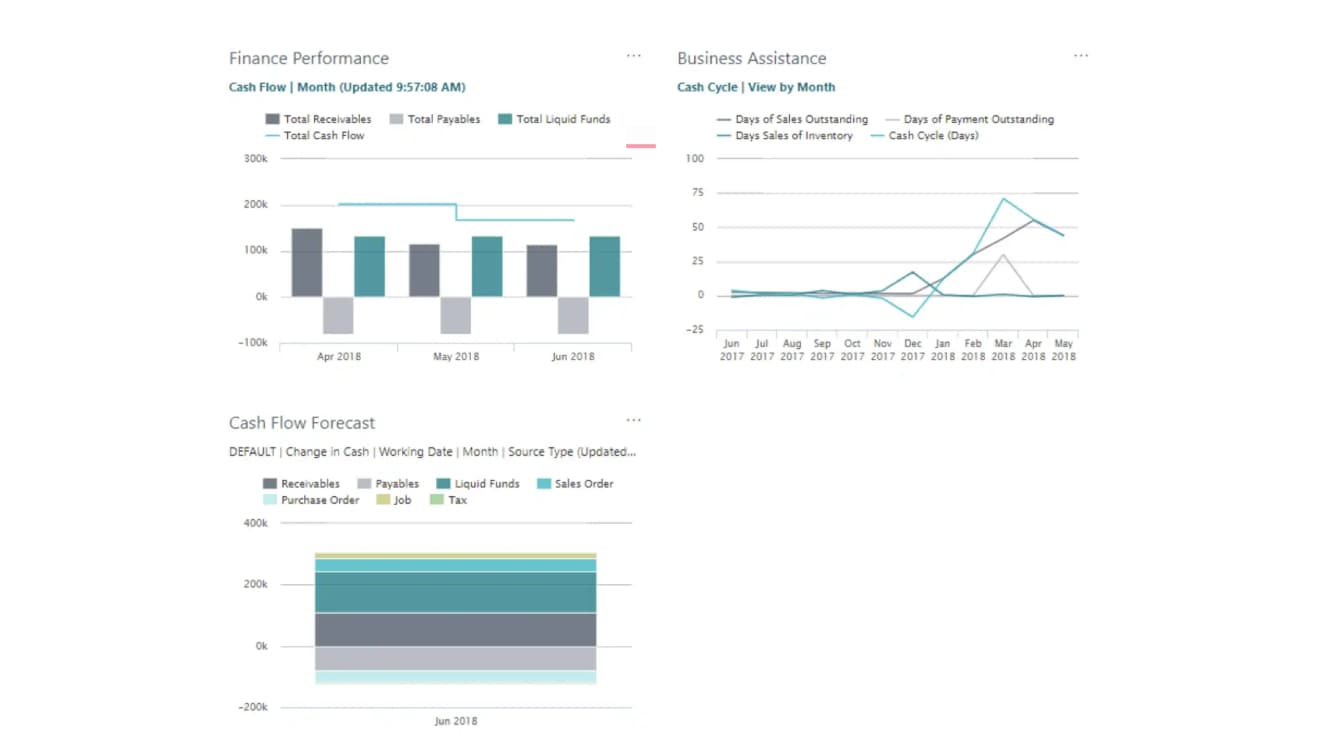Open the Cash Cycle | View by Month link

point(755,87)
